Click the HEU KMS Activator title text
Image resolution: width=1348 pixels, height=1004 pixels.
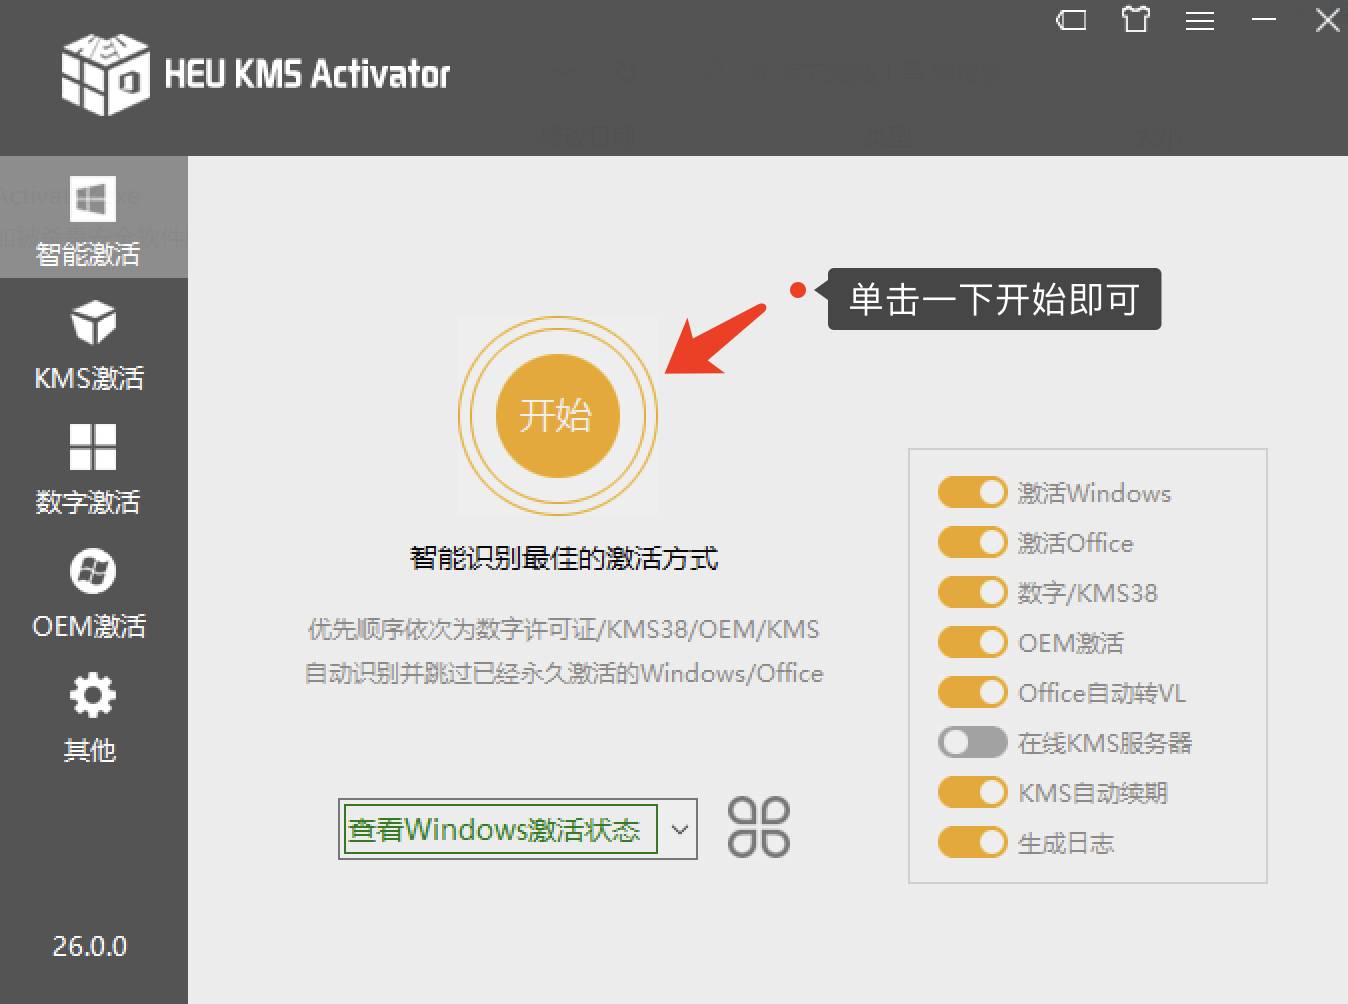(x=307, y=74)
